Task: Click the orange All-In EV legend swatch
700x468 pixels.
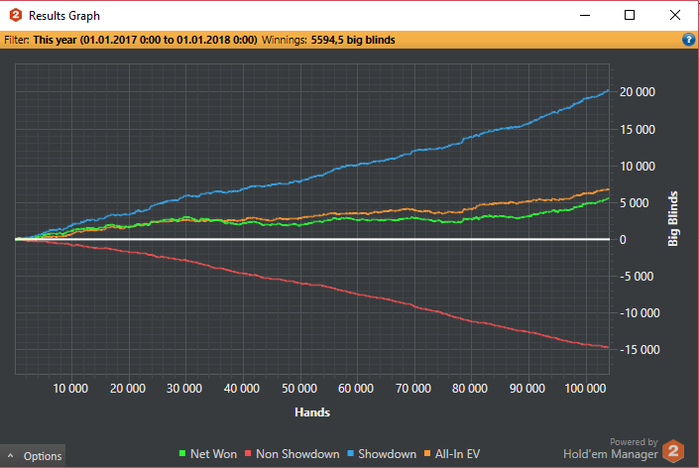Action: coord(427,454)
